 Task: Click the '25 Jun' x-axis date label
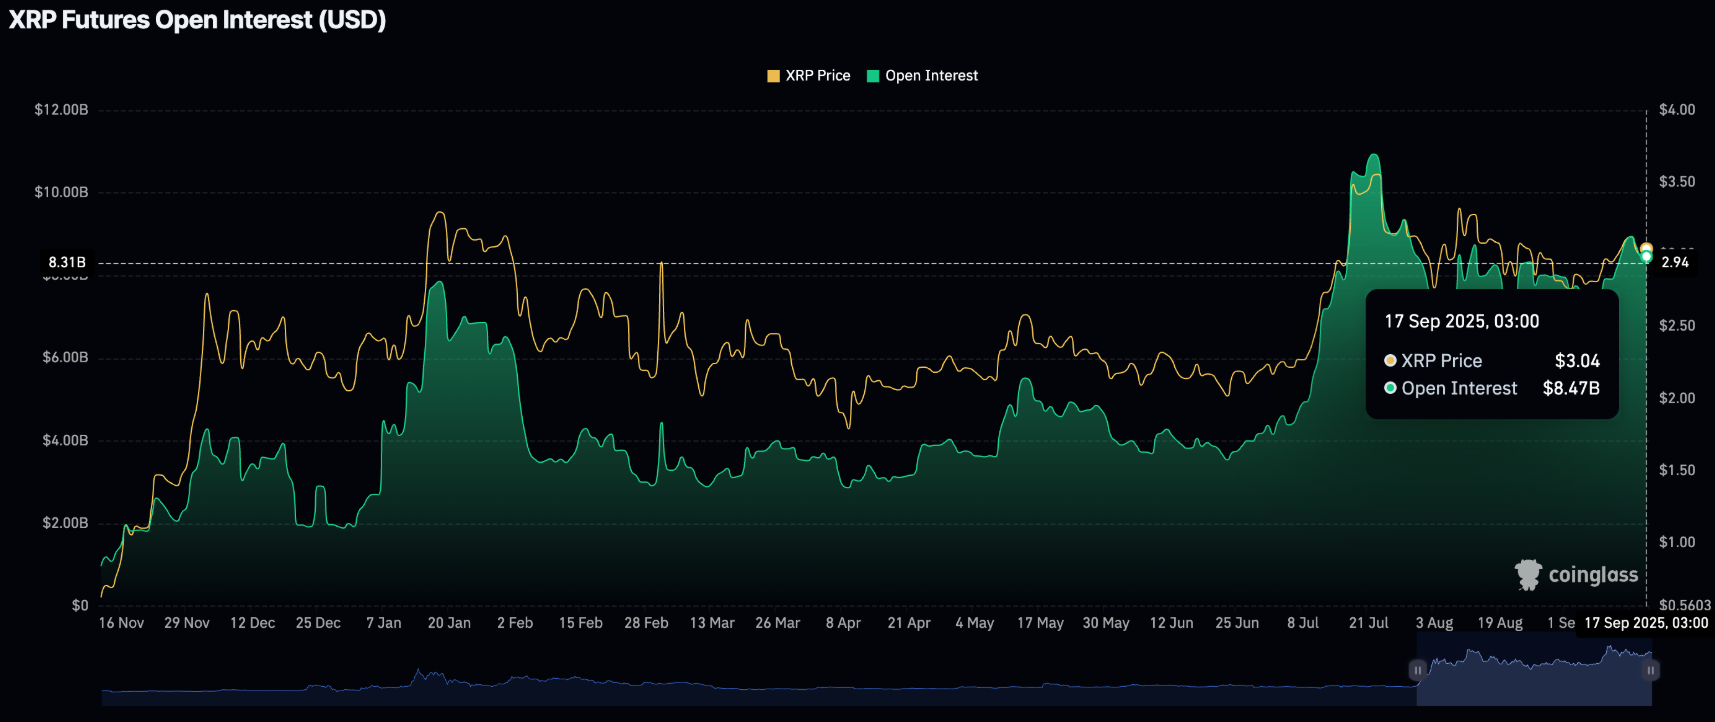(1237, 623)
